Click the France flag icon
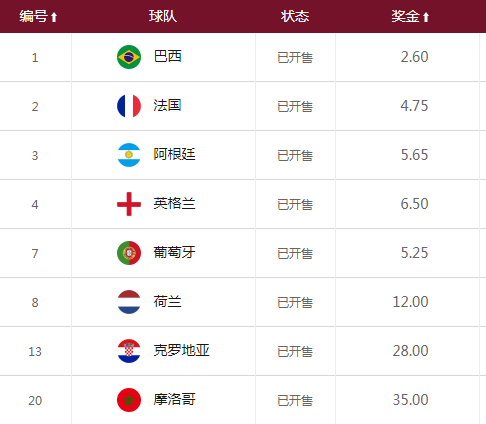 click(129, 106)
